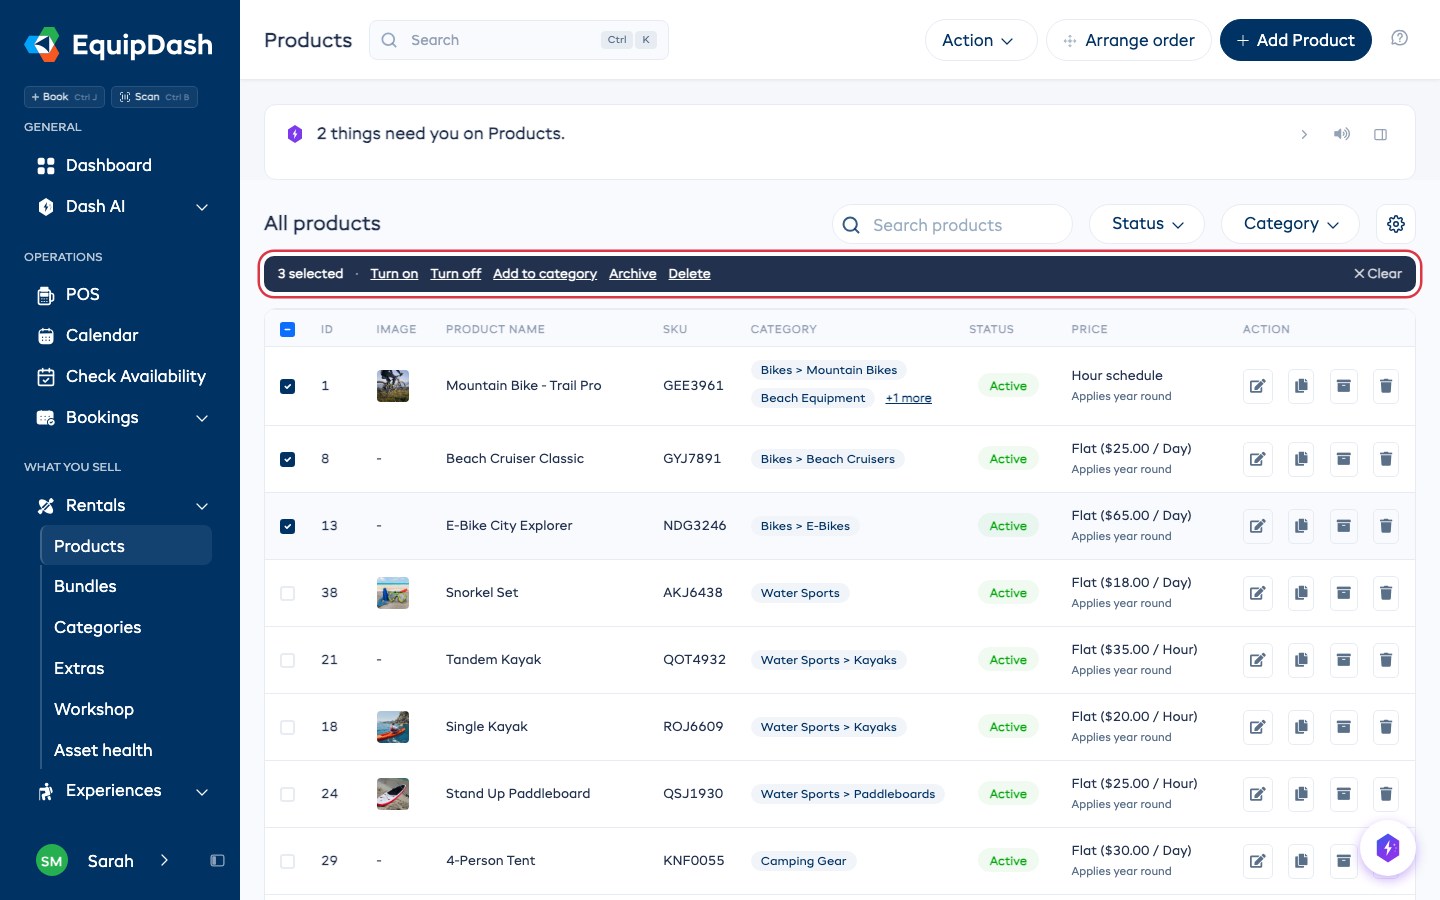Clear the current selection
Screen dimensions: 1440x900
click(1378, 274)
